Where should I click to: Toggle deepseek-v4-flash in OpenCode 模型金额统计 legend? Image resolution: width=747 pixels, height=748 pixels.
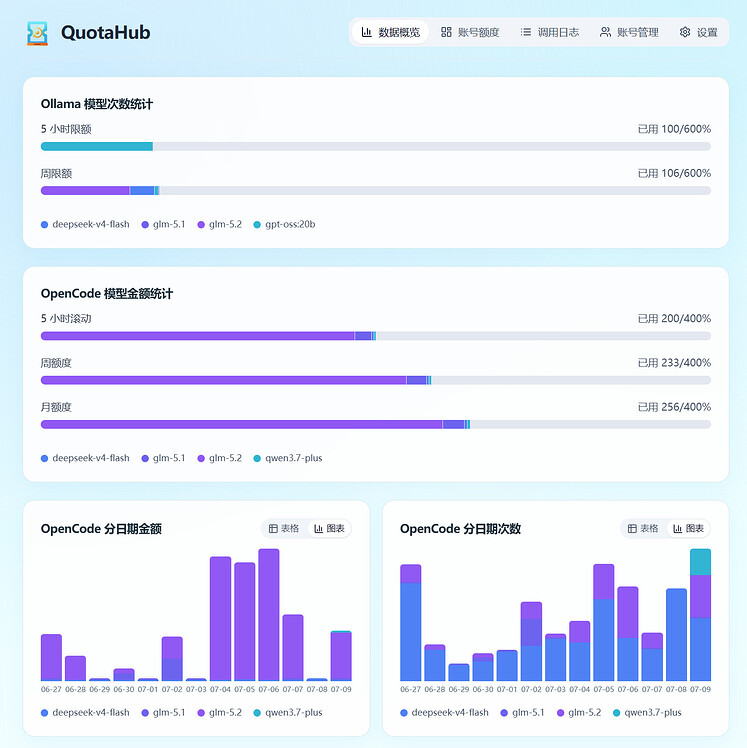point(85,458)
